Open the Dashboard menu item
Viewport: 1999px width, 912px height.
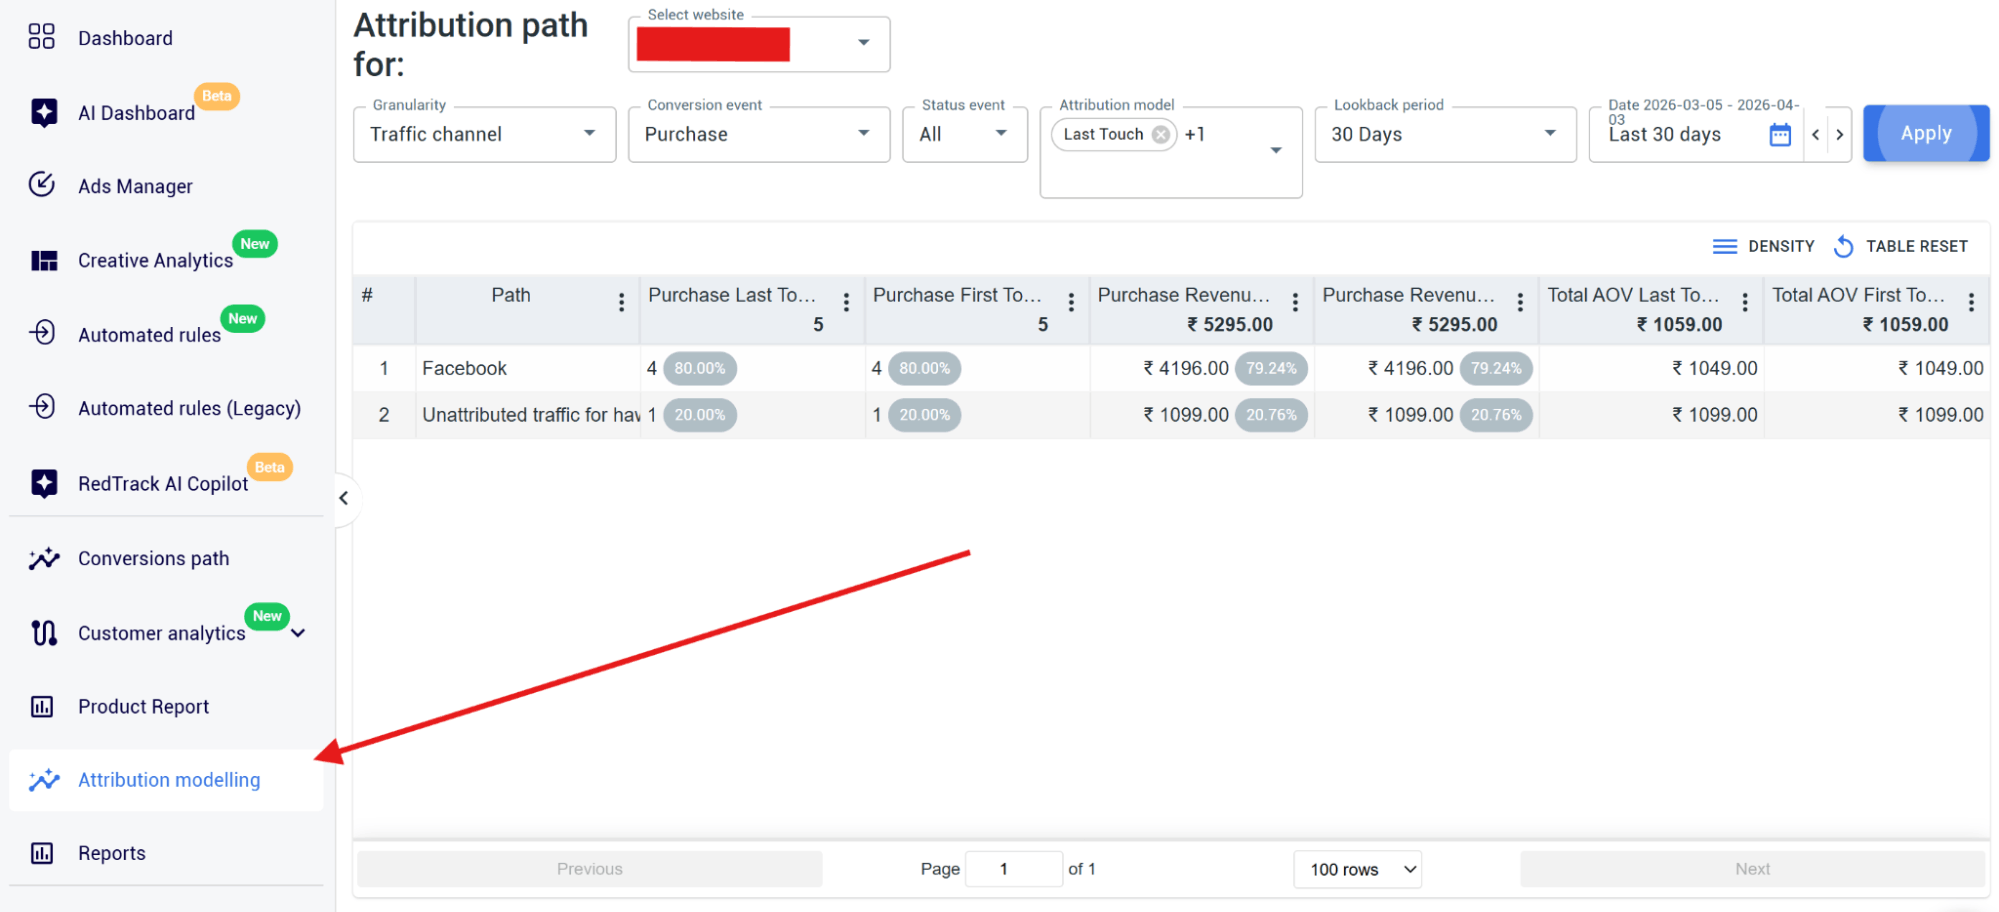[x=126, y=38]
